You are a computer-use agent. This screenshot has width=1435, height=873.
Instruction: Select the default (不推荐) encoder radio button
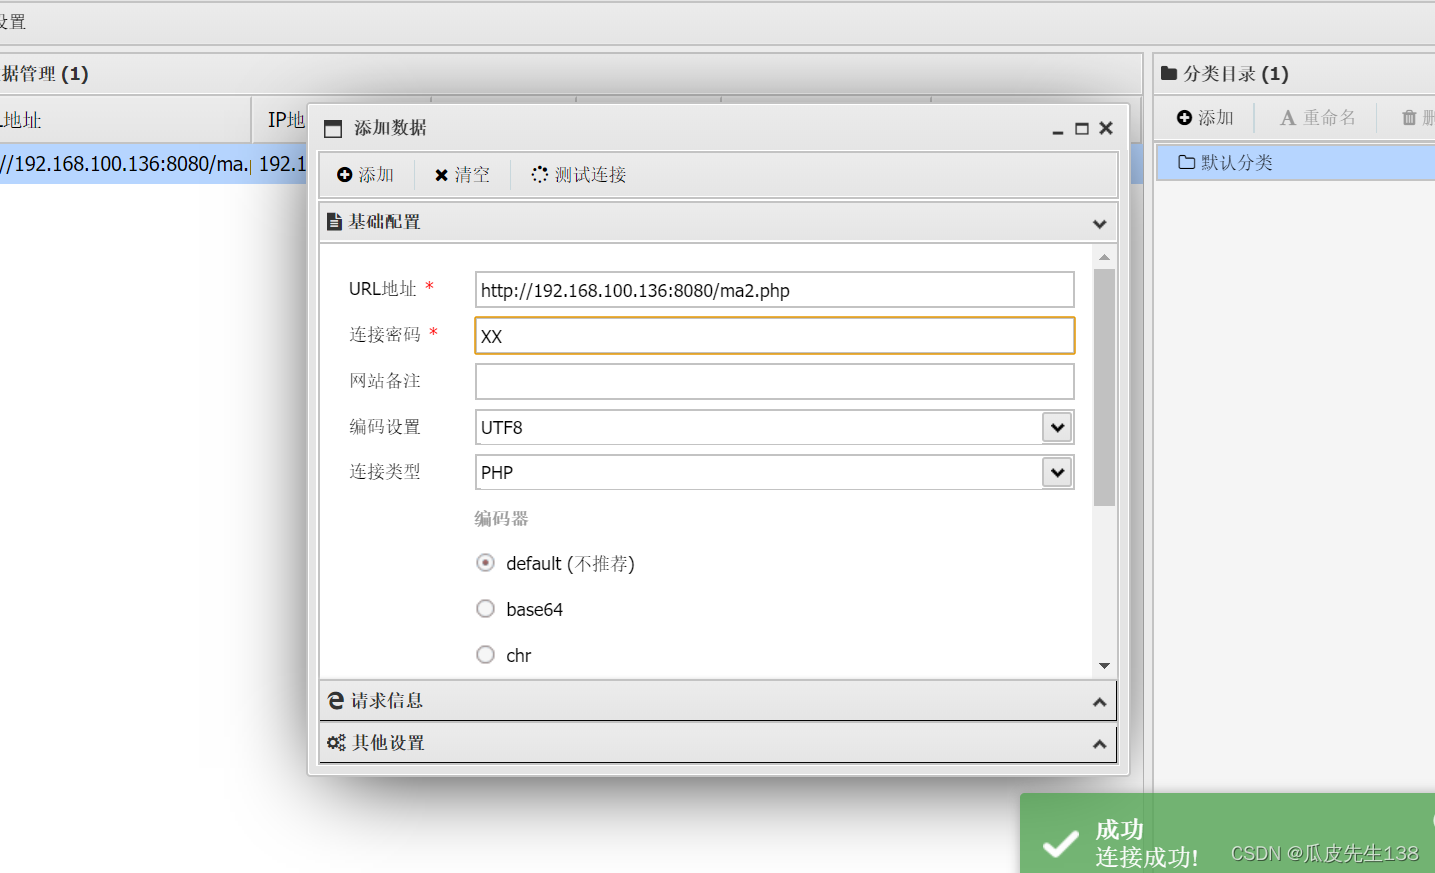point(485,562)
